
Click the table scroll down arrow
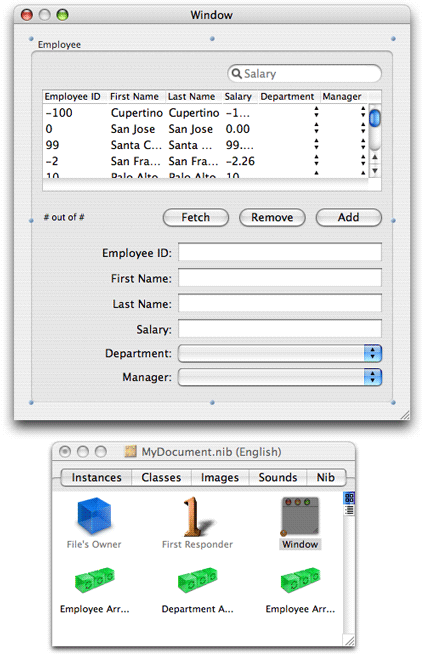click(374, 170)
